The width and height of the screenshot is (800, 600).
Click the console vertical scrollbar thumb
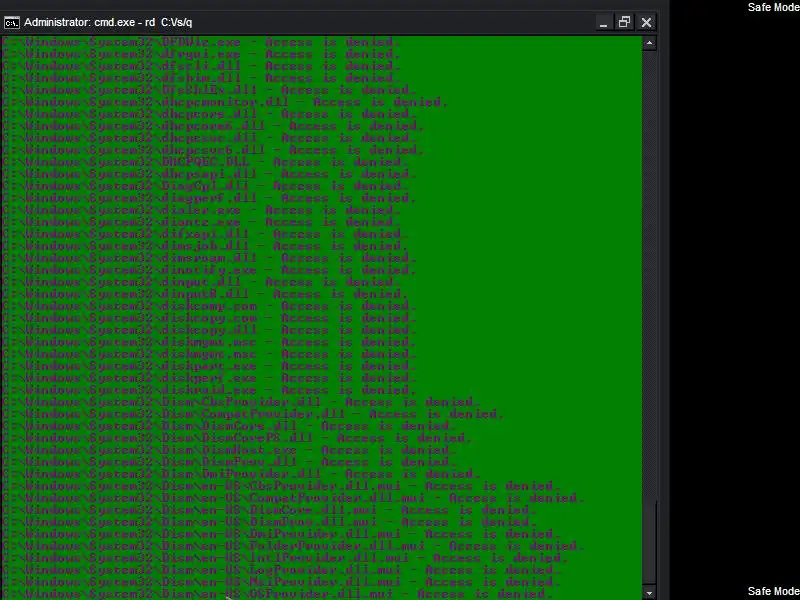coord(649,543)
